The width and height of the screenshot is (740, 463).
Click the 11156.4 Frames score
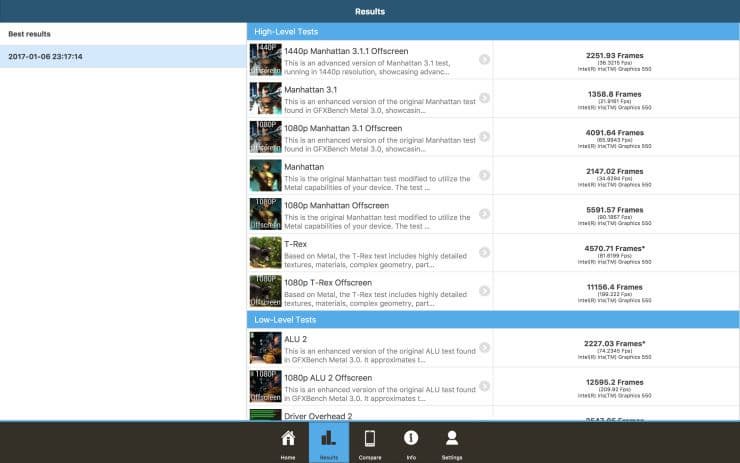(x=614, y=287)
